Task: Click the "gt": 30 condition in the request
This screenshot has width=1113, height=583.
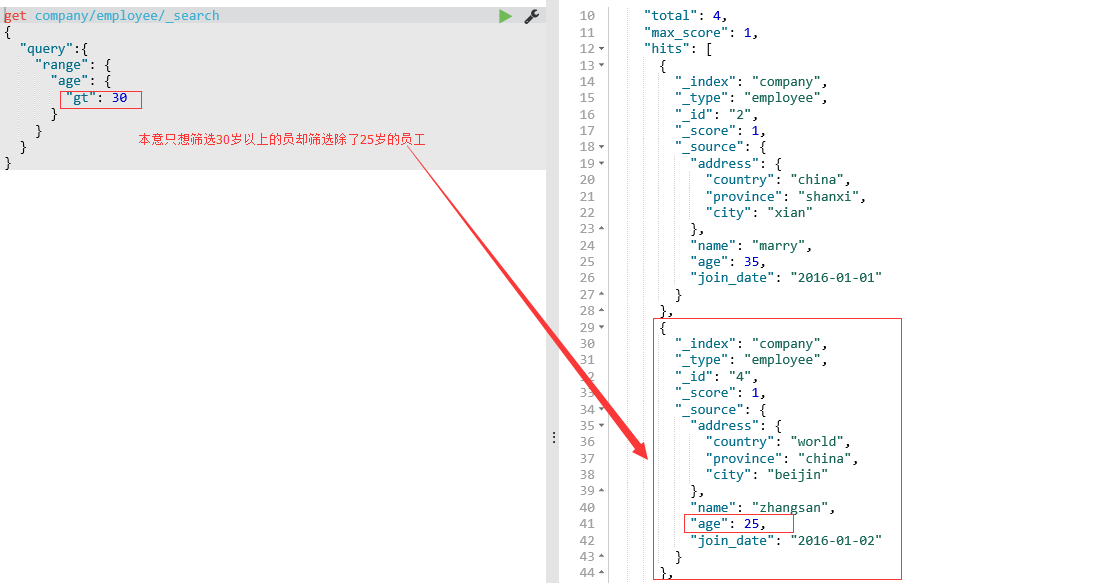Action: (x=97, y=98)
